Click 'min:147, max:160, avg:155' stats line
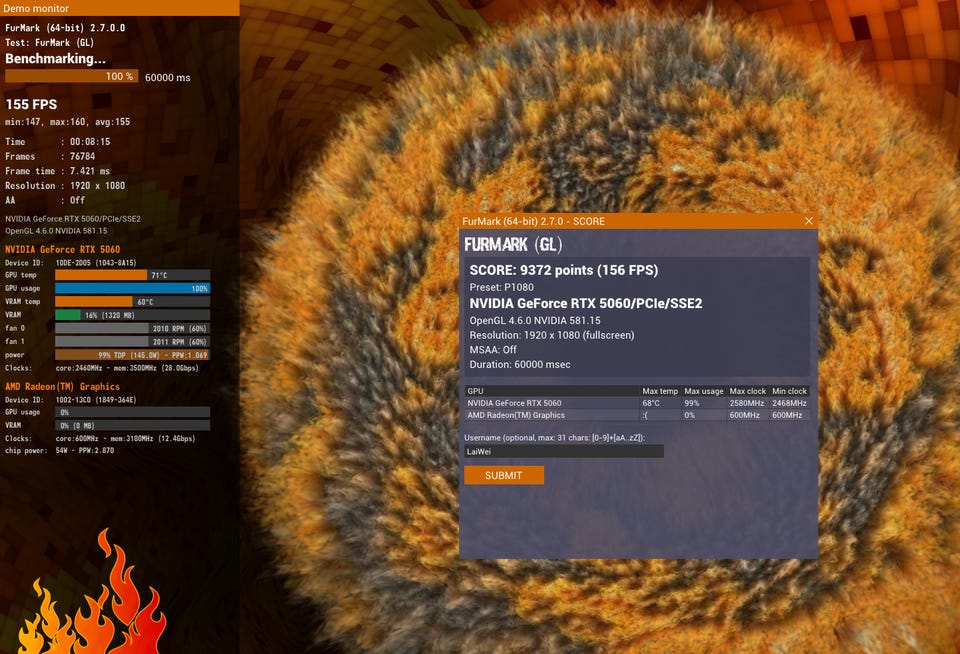Viewport: 960px width, 654px height. click(x=67, y=122)
